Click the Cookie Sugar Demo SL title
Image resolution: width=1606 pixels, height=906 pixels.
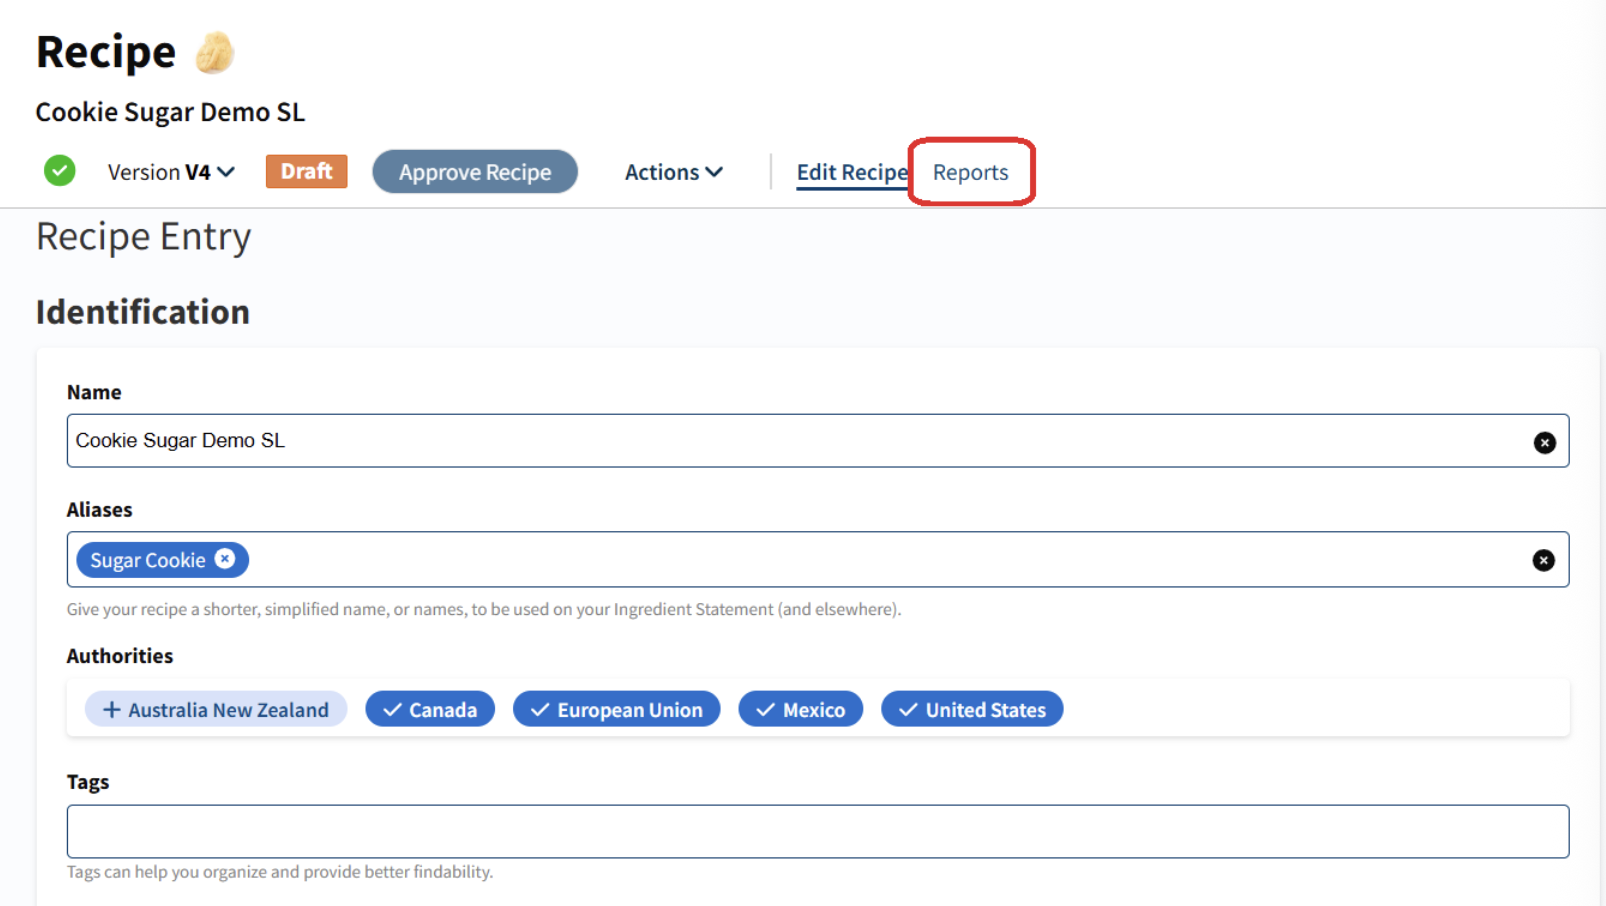[170, 112]
